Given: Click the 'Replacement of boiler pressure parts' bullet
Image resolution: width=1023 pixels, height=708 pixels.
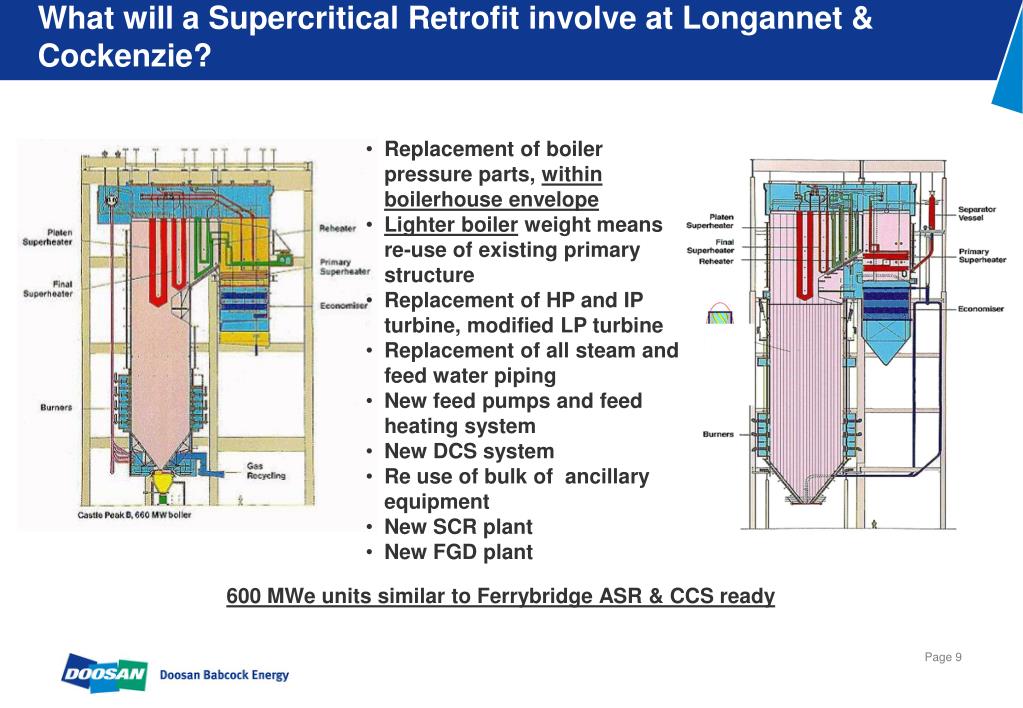Looking at the screenshot, I should coord(493,174).
